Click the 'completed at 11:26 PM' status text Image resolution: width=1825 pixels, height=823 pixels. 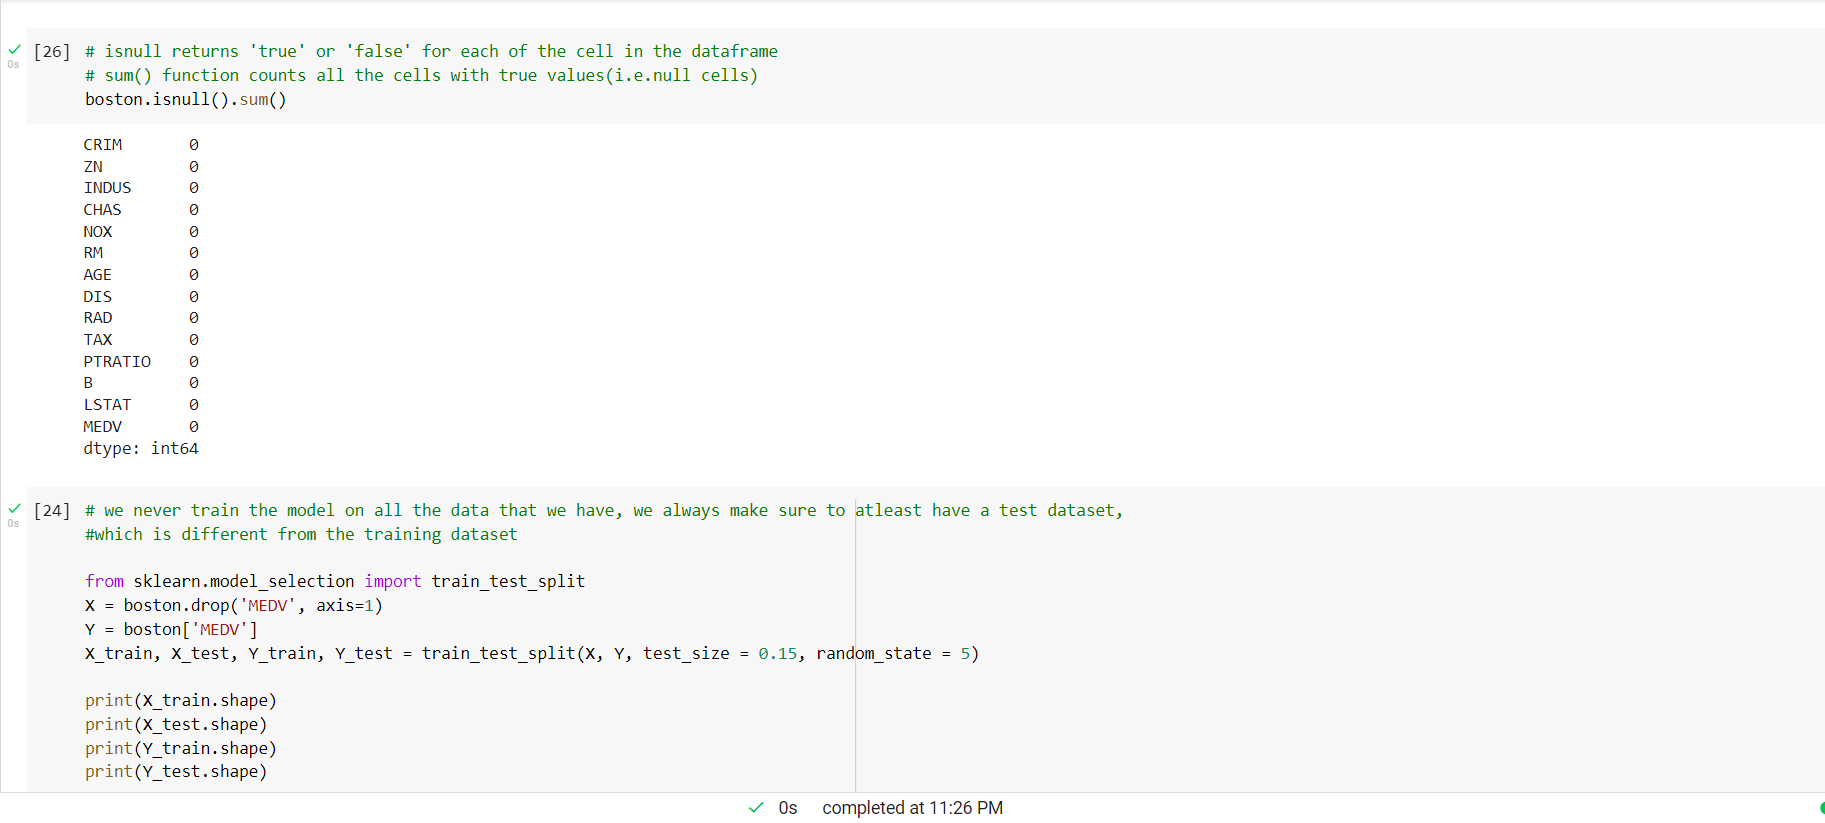click(912, 807)
